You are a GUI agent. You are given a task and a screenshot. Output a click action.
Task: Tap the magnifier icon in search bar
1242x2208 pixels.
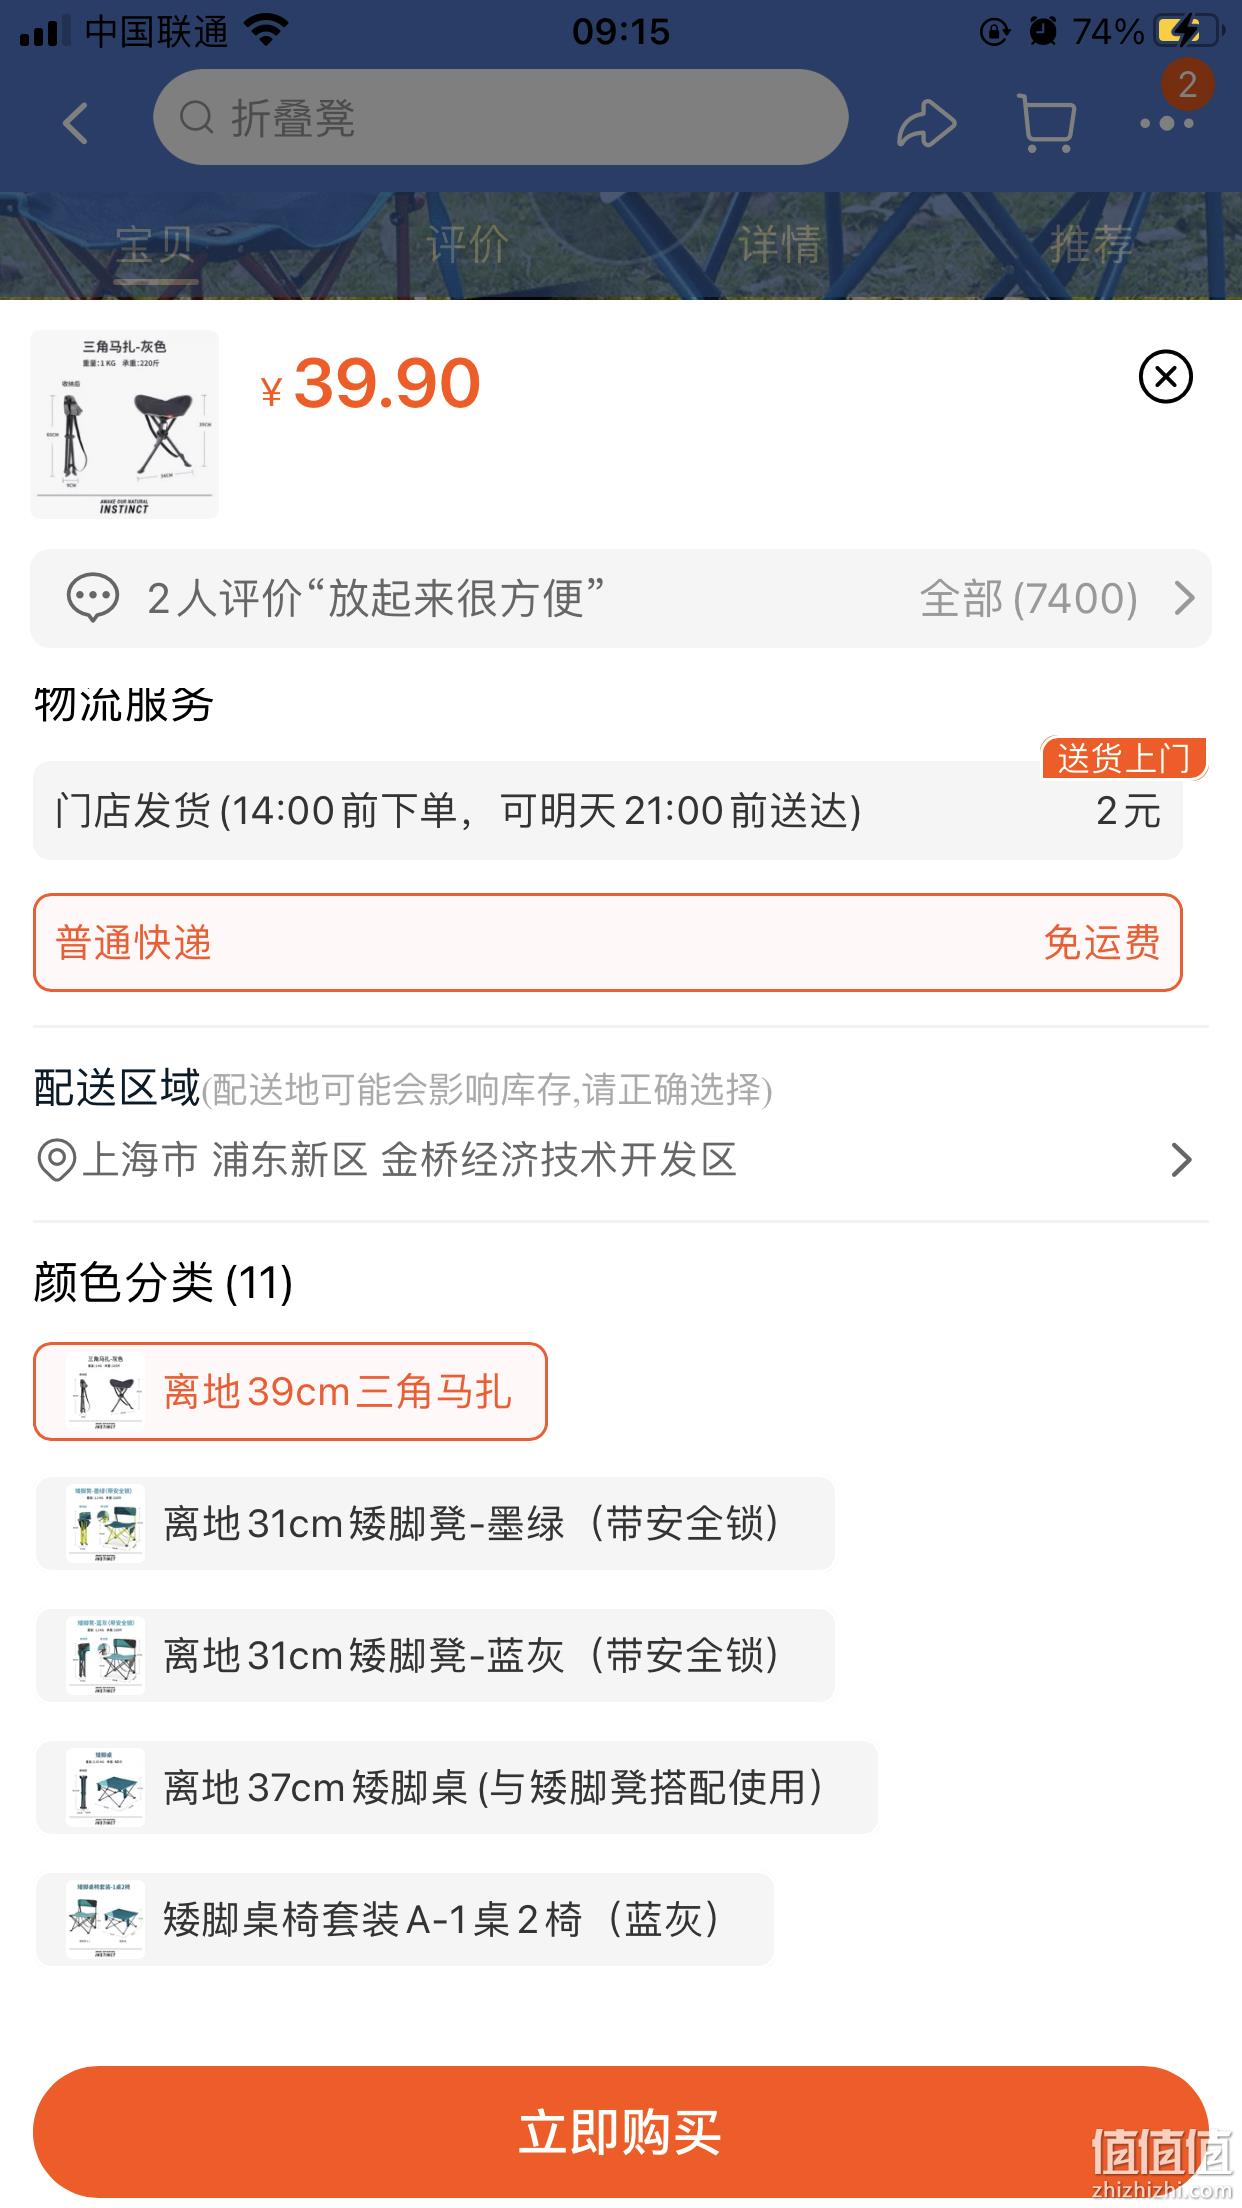pyautogui.click(x=197, y=118)
